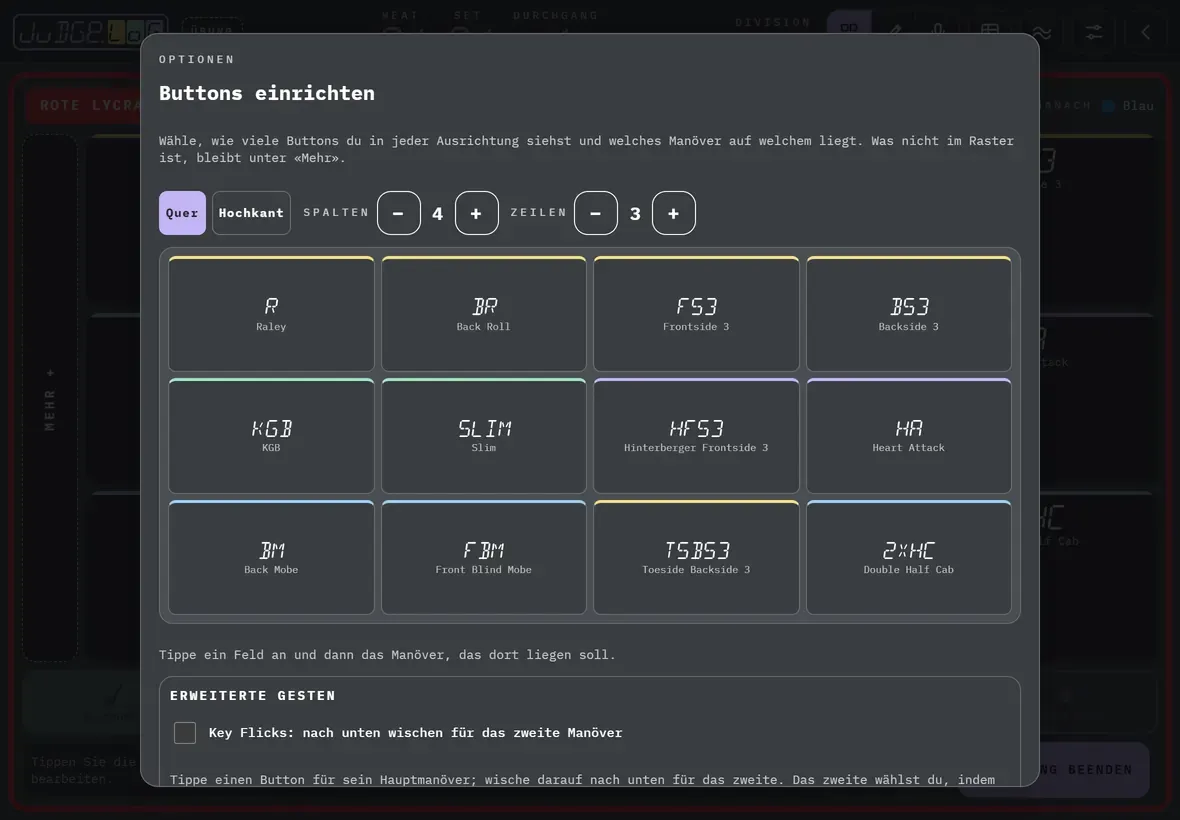Click the Spalten value 4
This screenshot has height=820, width=1180.
437,214
